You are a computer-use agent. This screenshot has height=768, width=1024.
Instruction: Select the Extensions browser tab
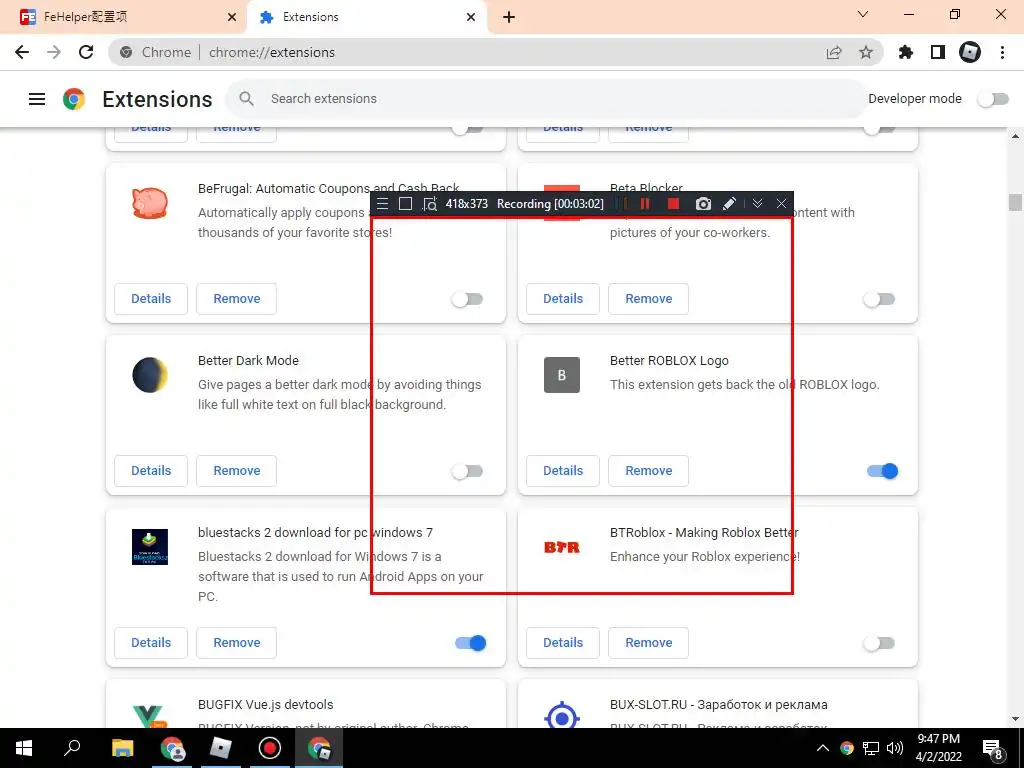366,17
